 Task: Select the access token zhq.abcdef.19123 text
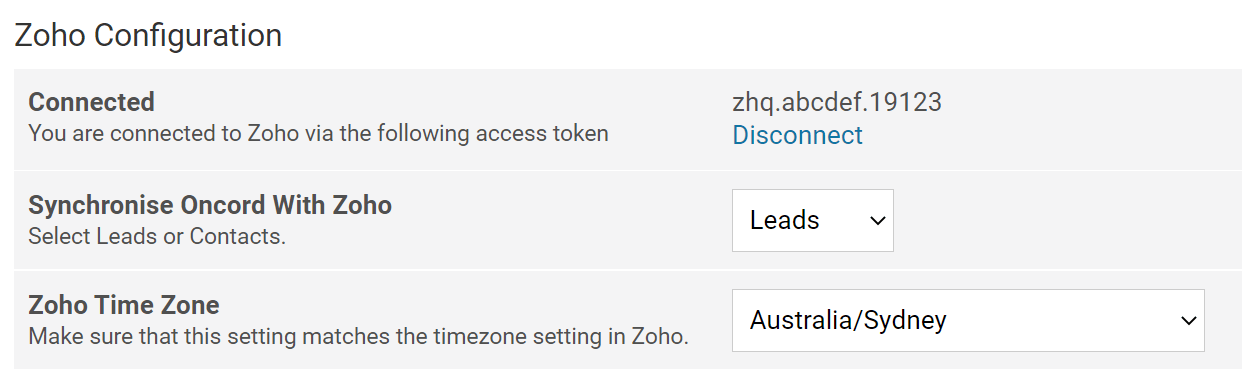837,102
